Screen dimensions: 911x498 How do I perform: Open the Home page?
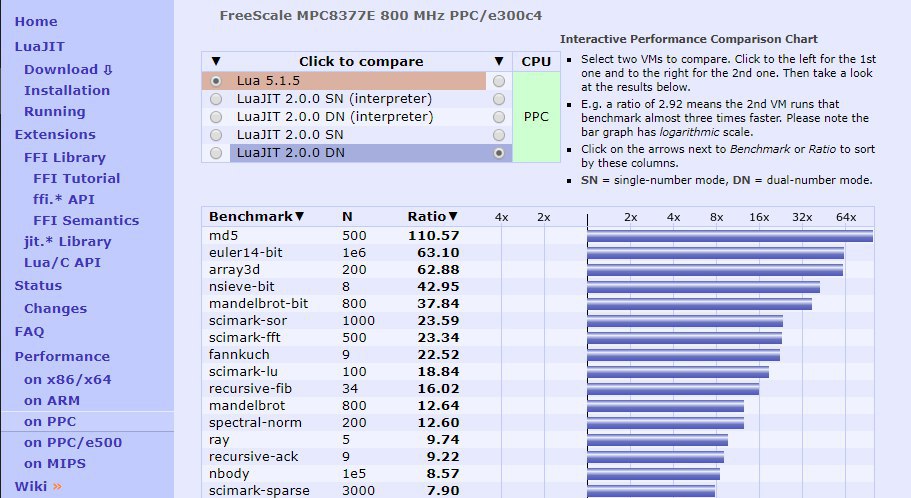point(36,22)
